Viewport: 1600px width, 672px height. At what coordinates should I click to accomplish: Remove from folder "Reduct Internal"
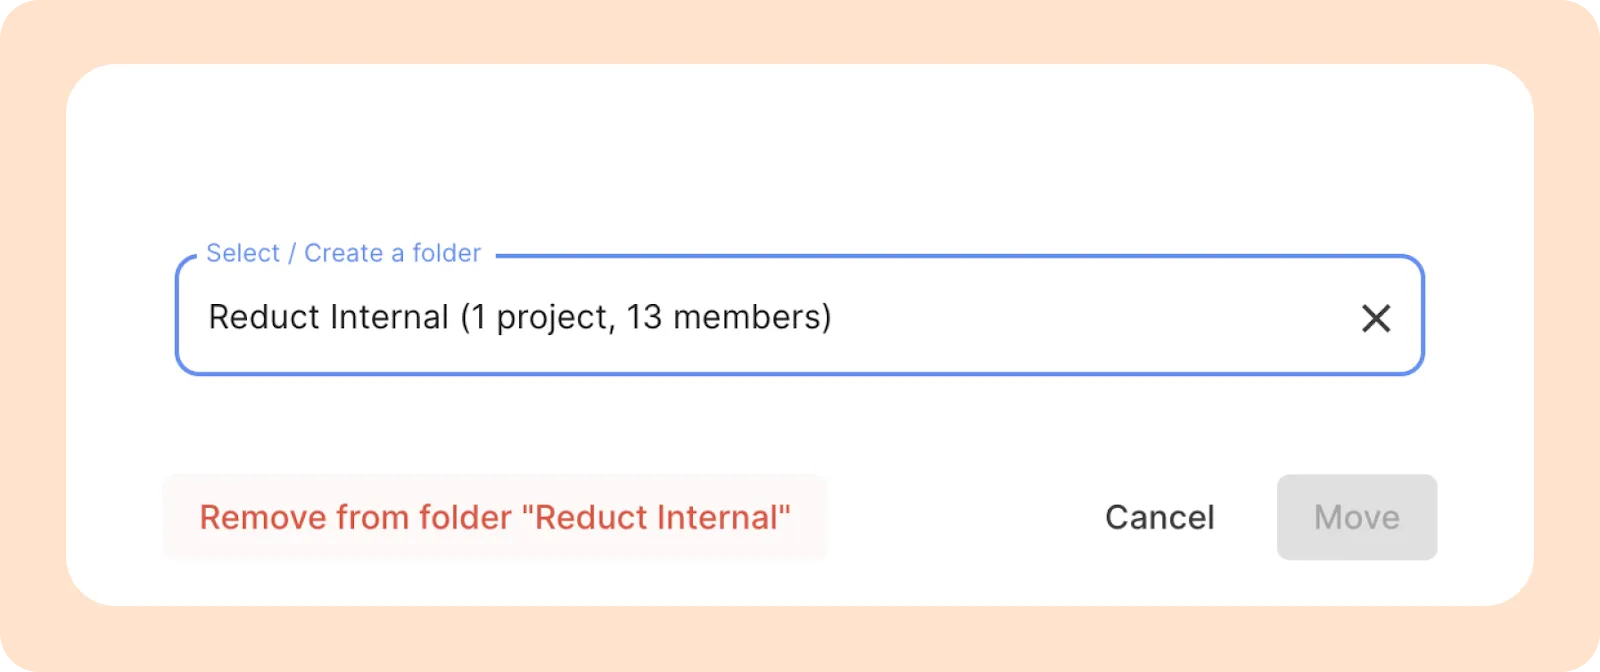[x=495, y=517]
